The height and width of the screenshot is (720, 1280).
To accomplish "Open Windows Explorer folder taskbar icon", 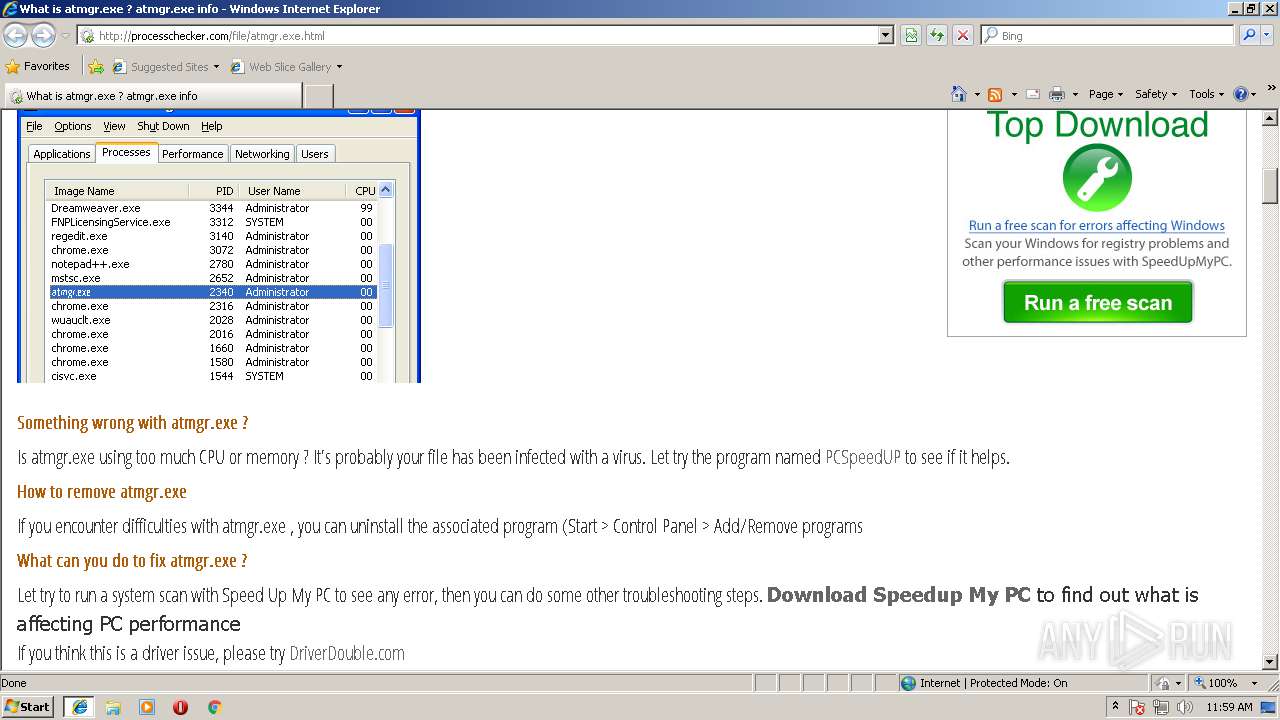I will (113, 707).
